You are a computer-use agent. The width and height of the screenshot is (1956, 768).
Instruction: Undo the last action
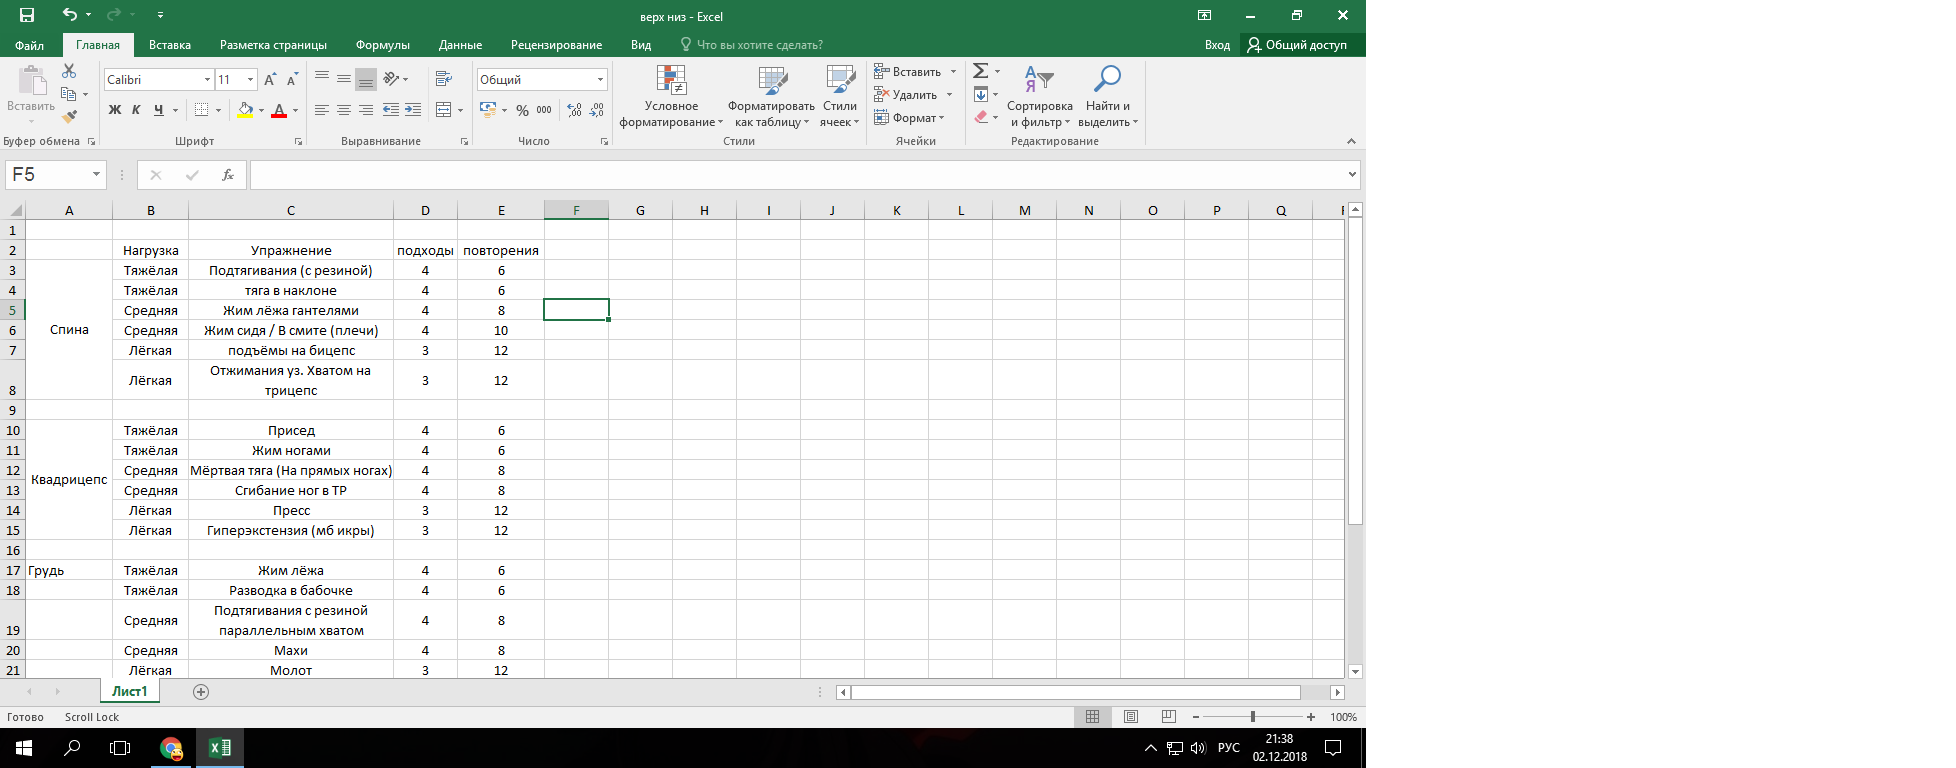pyautogui.click(x=69, y=15)
